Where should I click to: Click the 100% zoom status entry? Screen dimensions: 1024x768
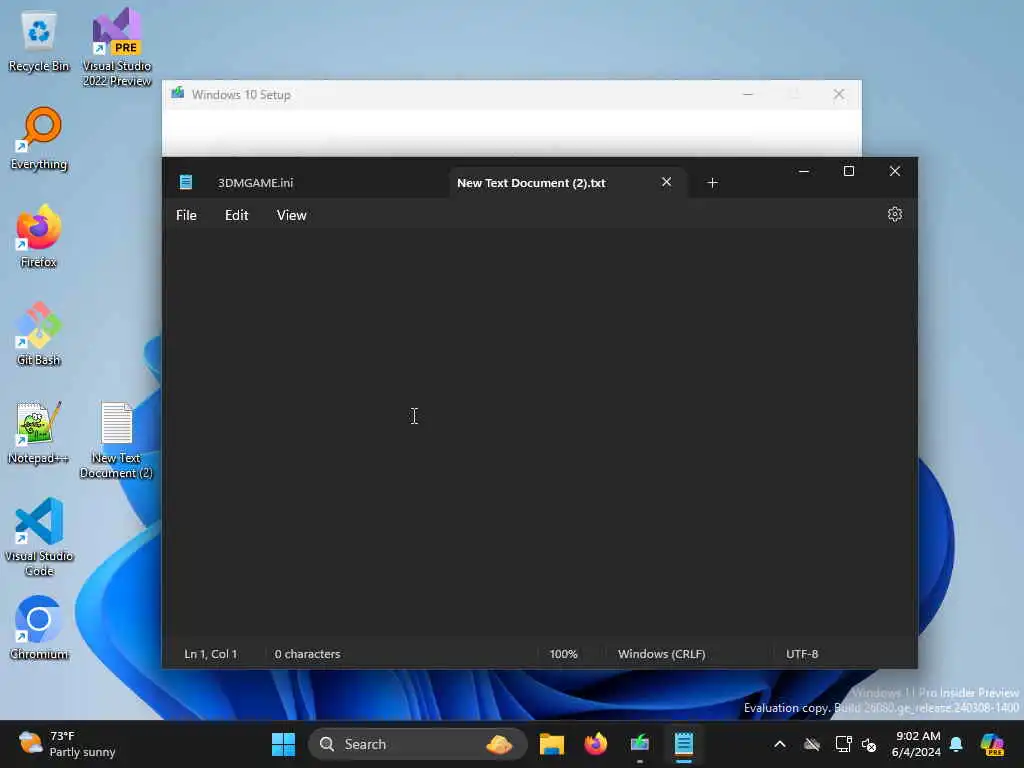point(563,654)
